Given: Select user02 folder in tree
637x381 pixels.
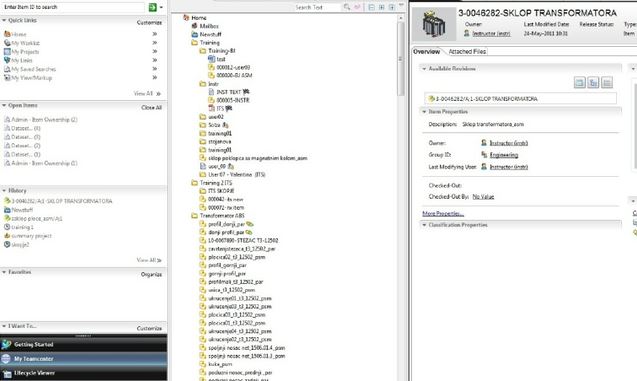Looking at the screenshot, I should [212, 117].
